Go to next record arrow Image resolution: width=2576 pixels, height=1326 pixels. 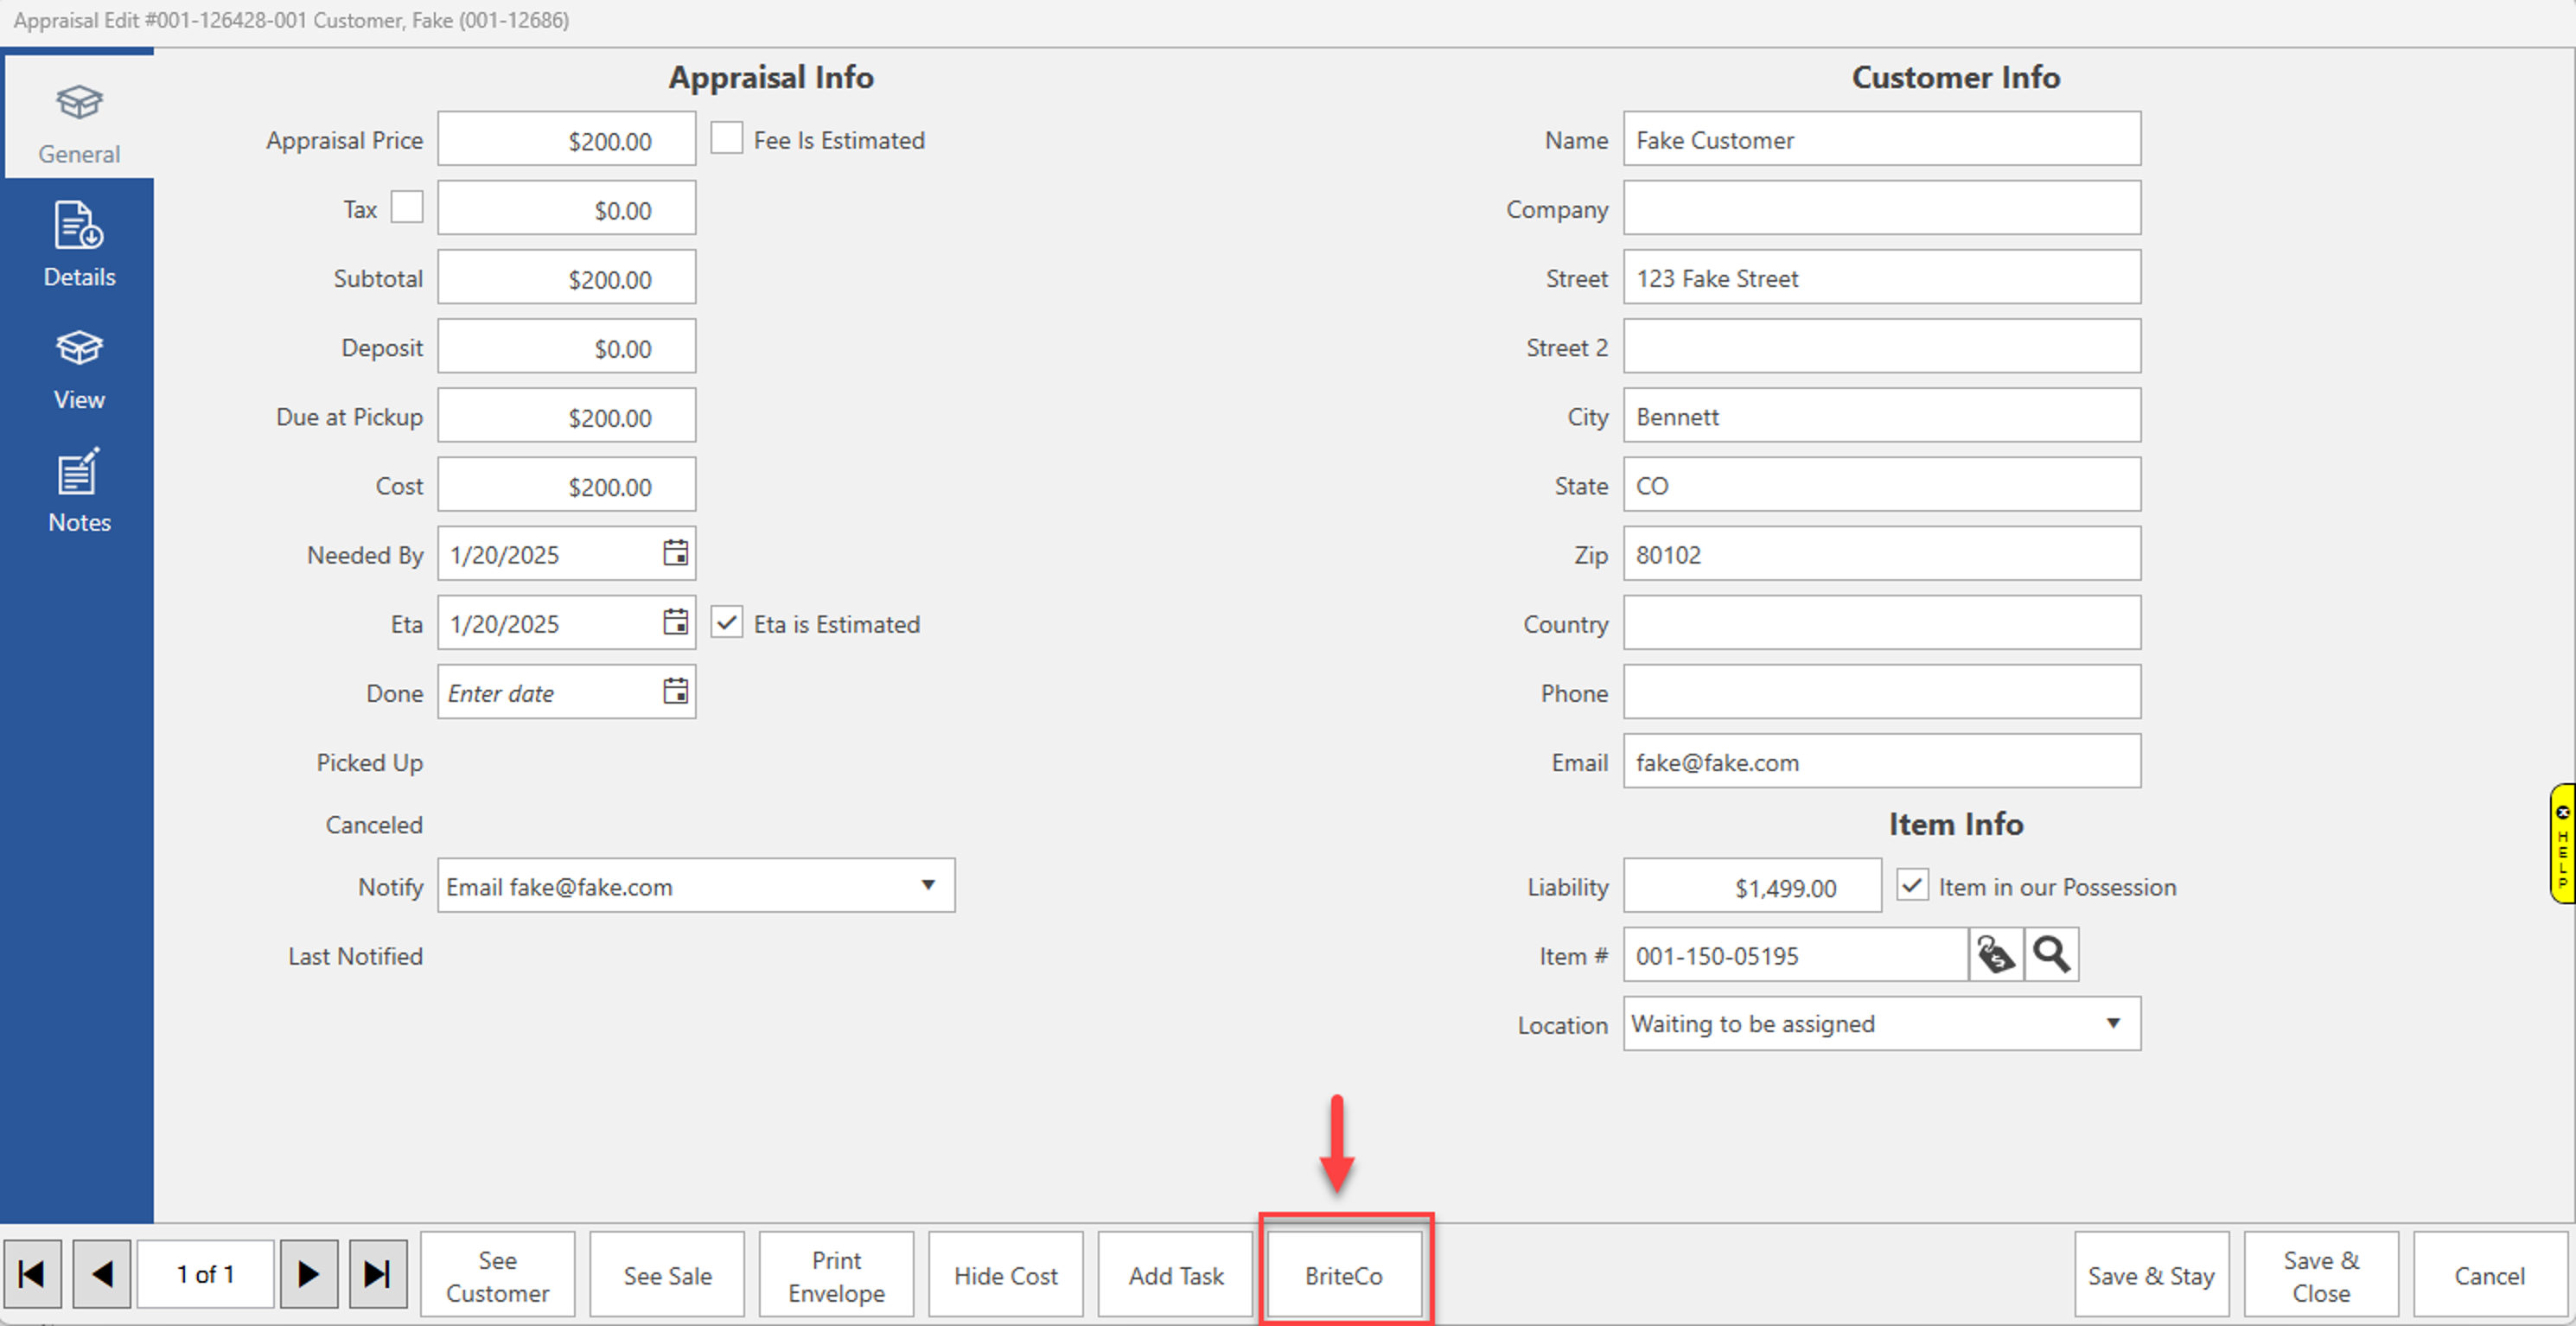click(x=308, y=1274)
